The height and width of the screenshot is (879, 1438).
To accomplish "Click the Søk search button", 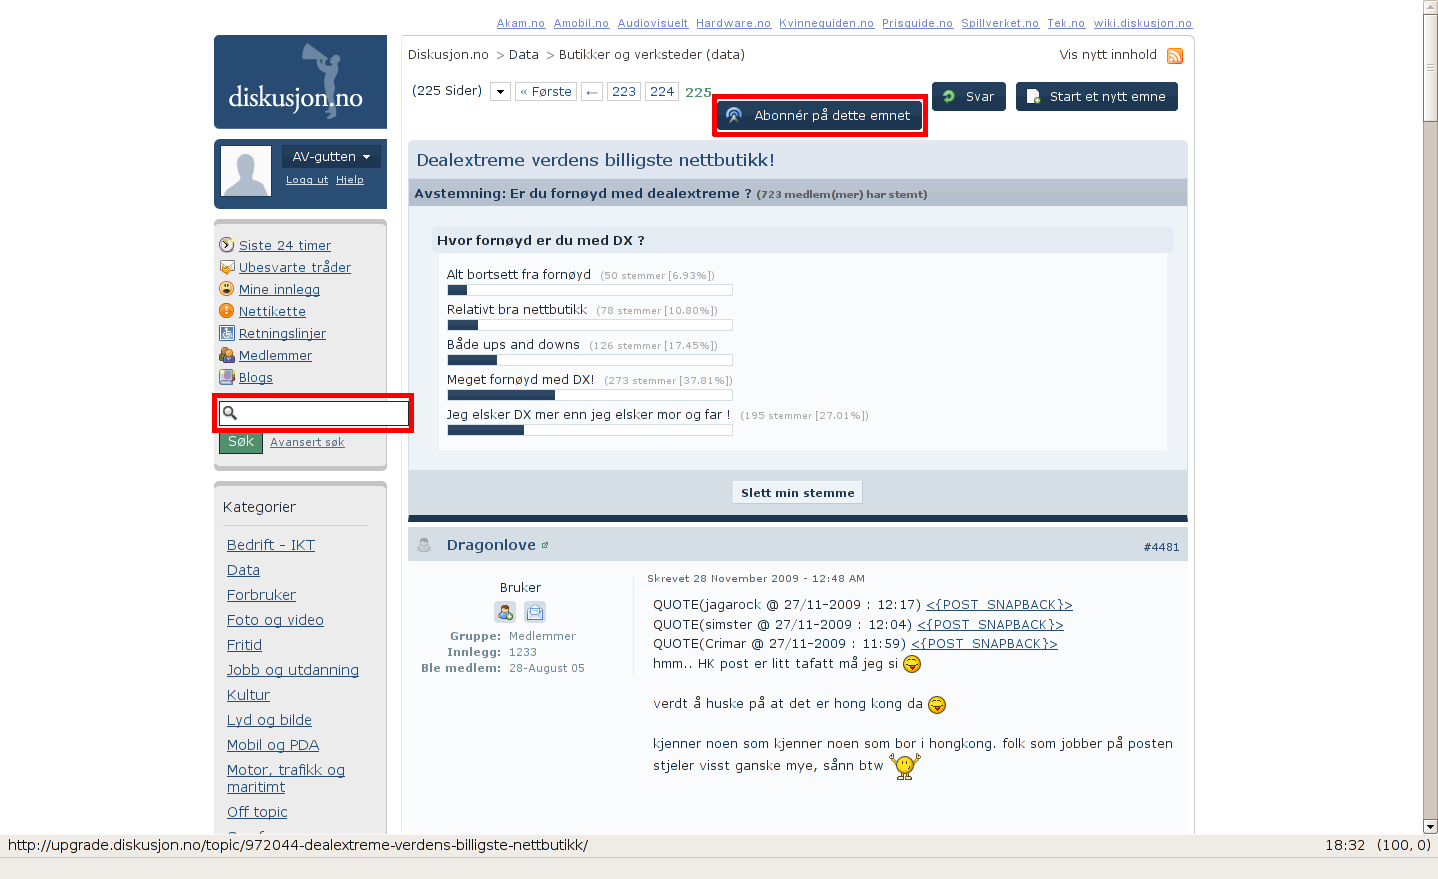I will click(241, 442).
